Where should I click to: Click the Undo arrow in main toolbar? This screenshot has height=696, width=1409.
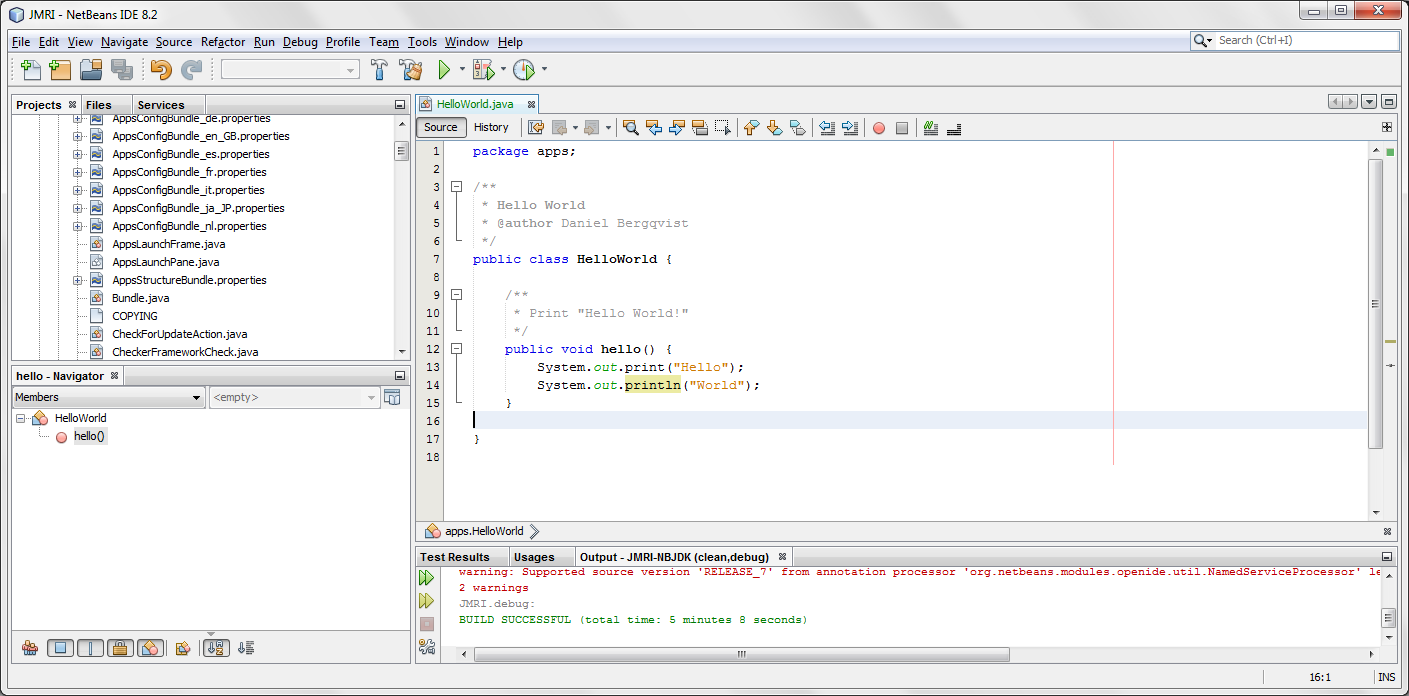pos(161,70)
